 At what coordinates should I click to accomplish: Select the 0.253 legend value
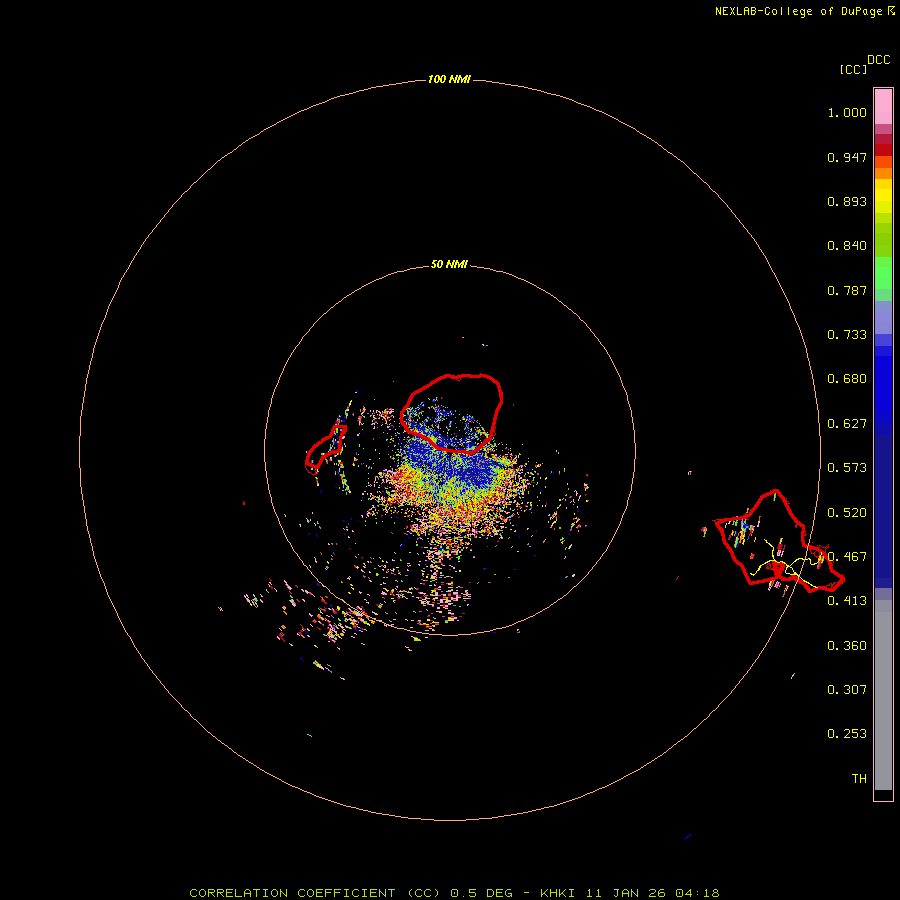click(847, 734)
